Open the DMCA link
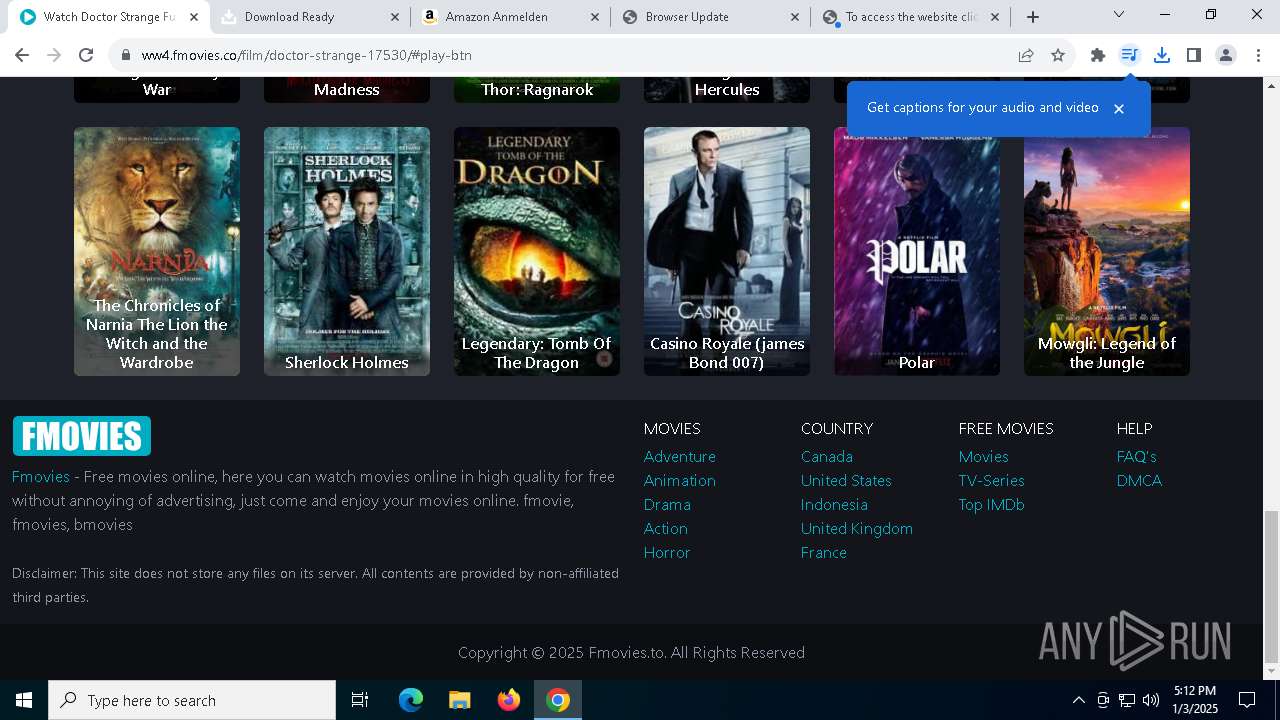This screenshot has width=1280, height=720. tap(1140, 480)
